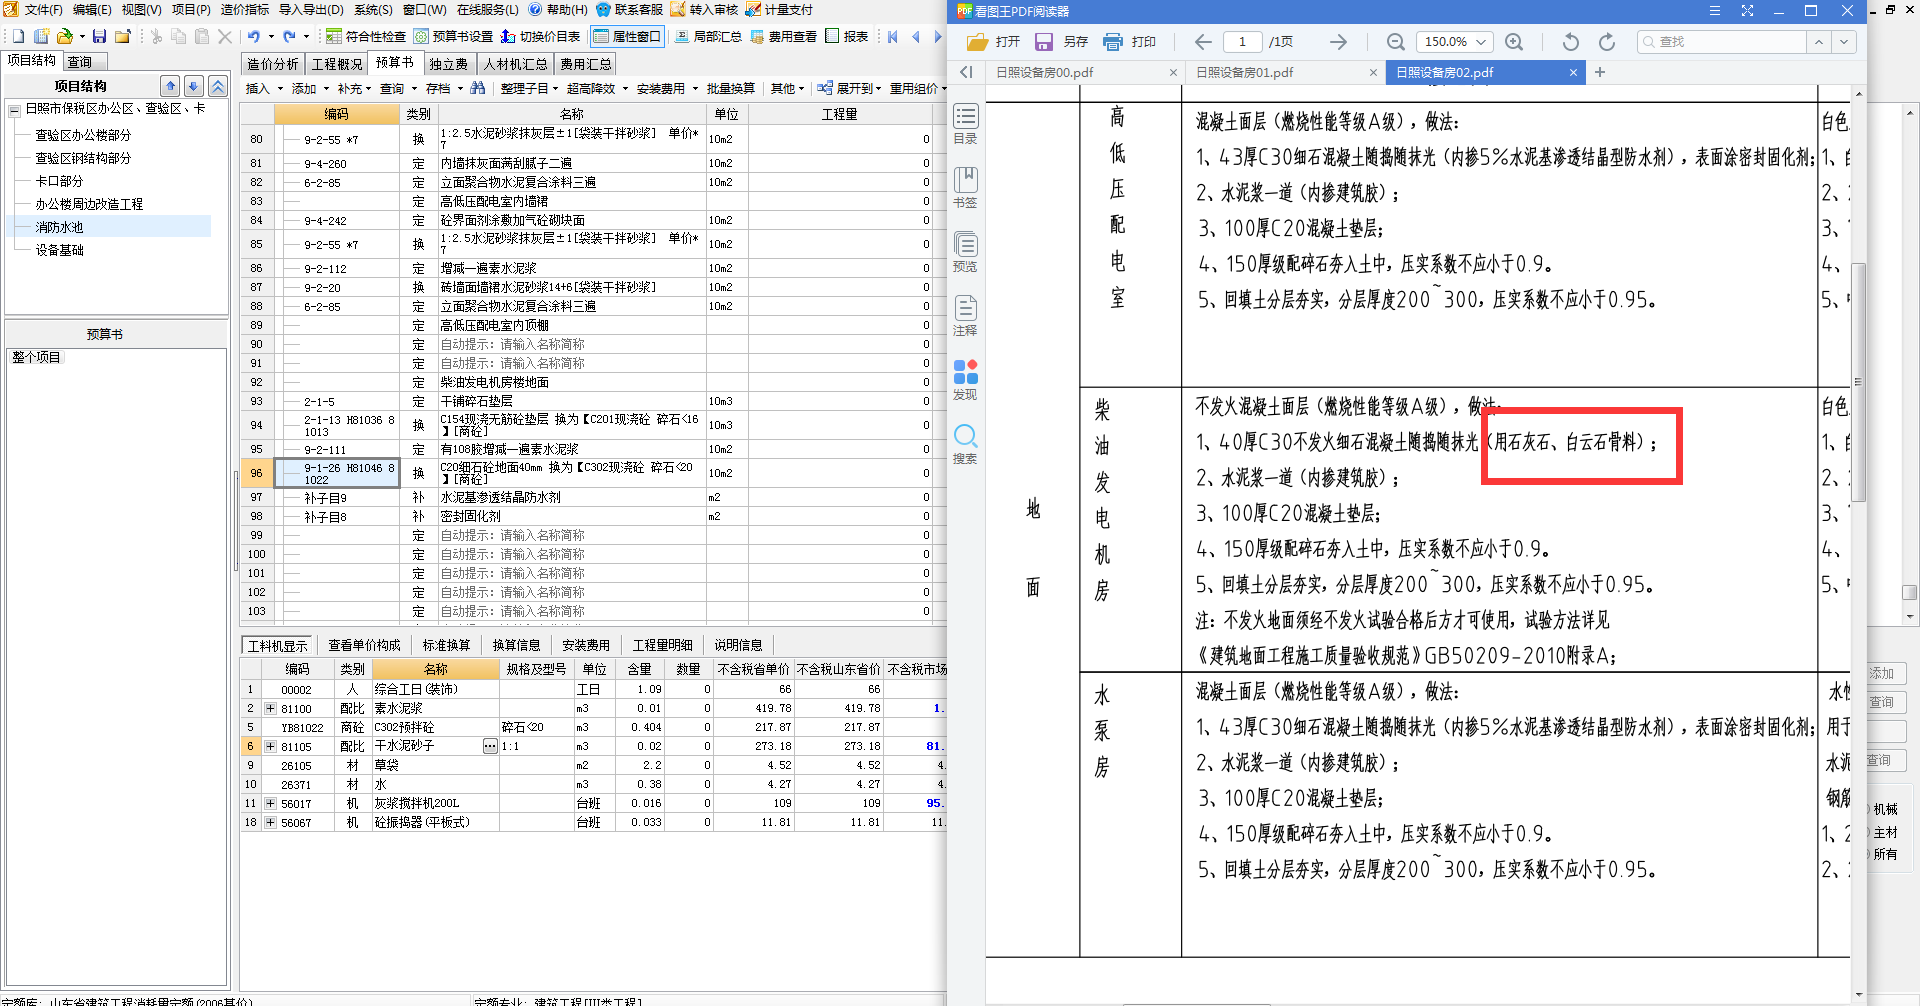
Task: Click the 预算书设置 button
Action: pyautogui.click(x=454, y=36)
